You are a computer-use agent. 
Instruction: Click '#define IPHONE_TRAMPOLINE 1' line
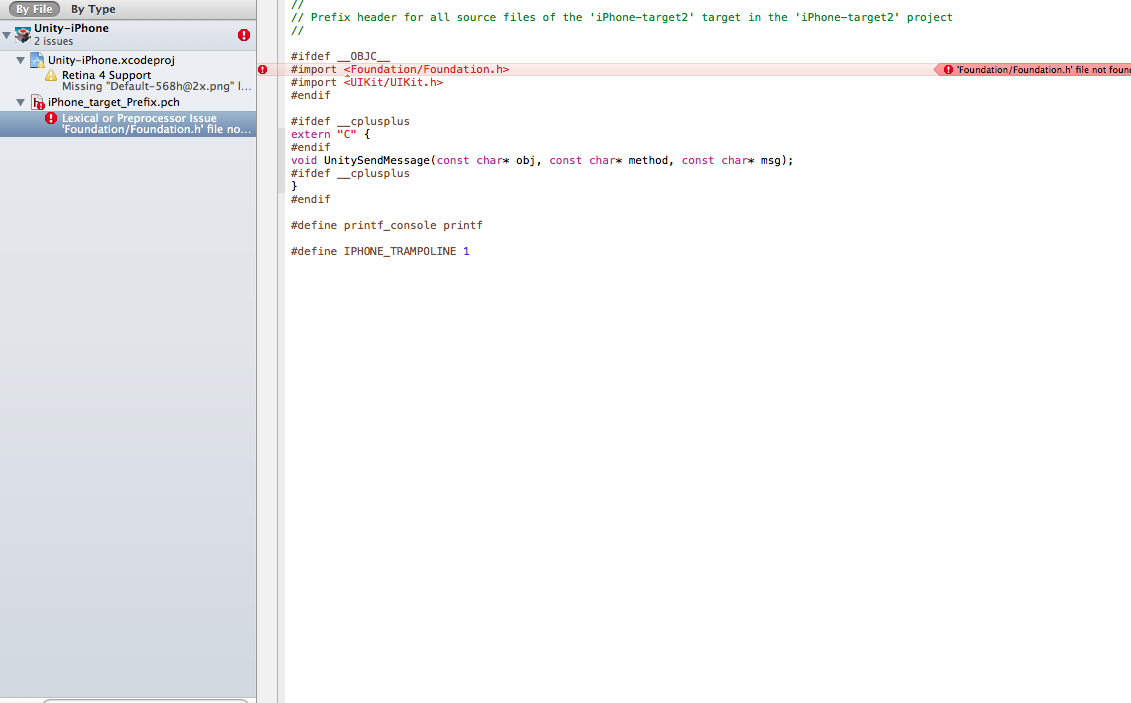tap(380, 252)
